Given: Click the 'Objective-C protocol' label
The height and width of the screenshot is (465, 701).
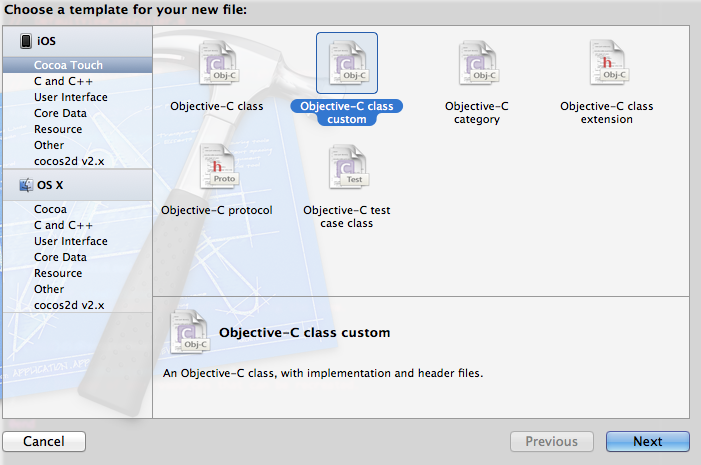Looking at the screenshot, I should click(217, 210).
